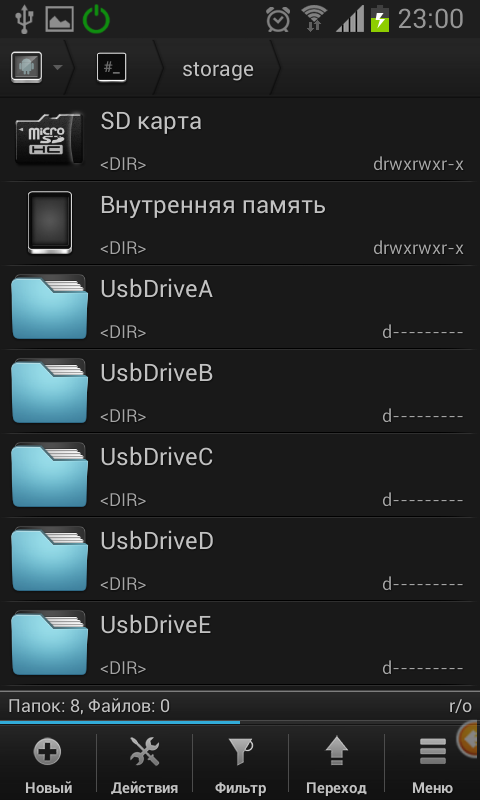The image size is (480, 800).
Task: Toggle the r/o mount status indicator
Action: (460, 706)
